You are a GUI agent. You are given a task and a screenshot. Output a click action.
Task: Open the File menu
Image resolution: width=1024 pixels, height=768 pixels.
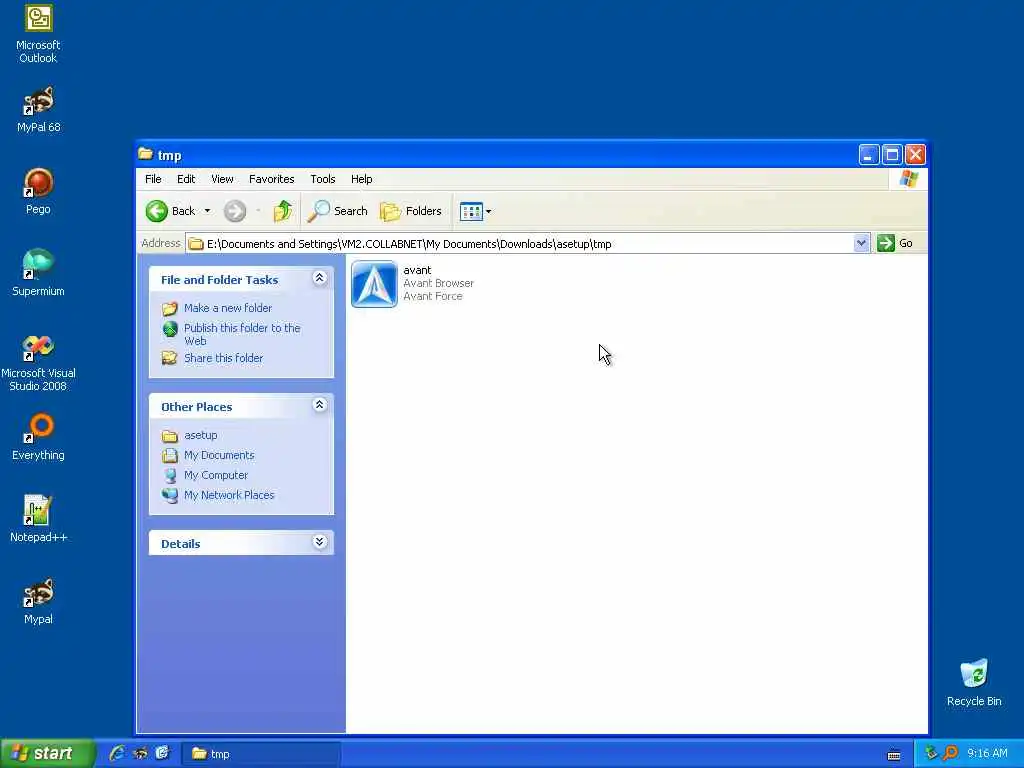[153, 179]
